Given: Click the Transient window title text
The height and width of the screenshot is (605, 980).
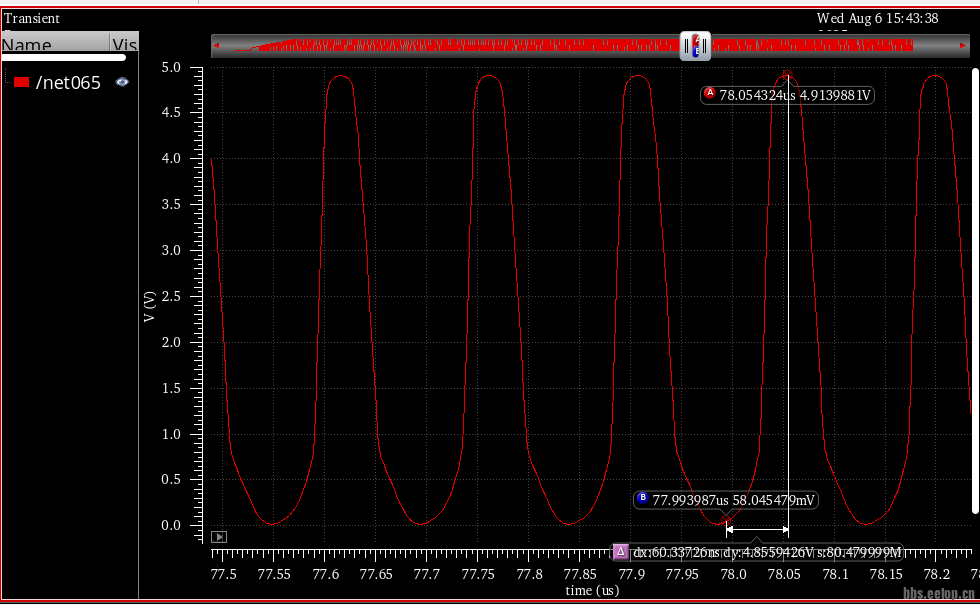Looking at the screenshot, I should [x=32, y=18].
